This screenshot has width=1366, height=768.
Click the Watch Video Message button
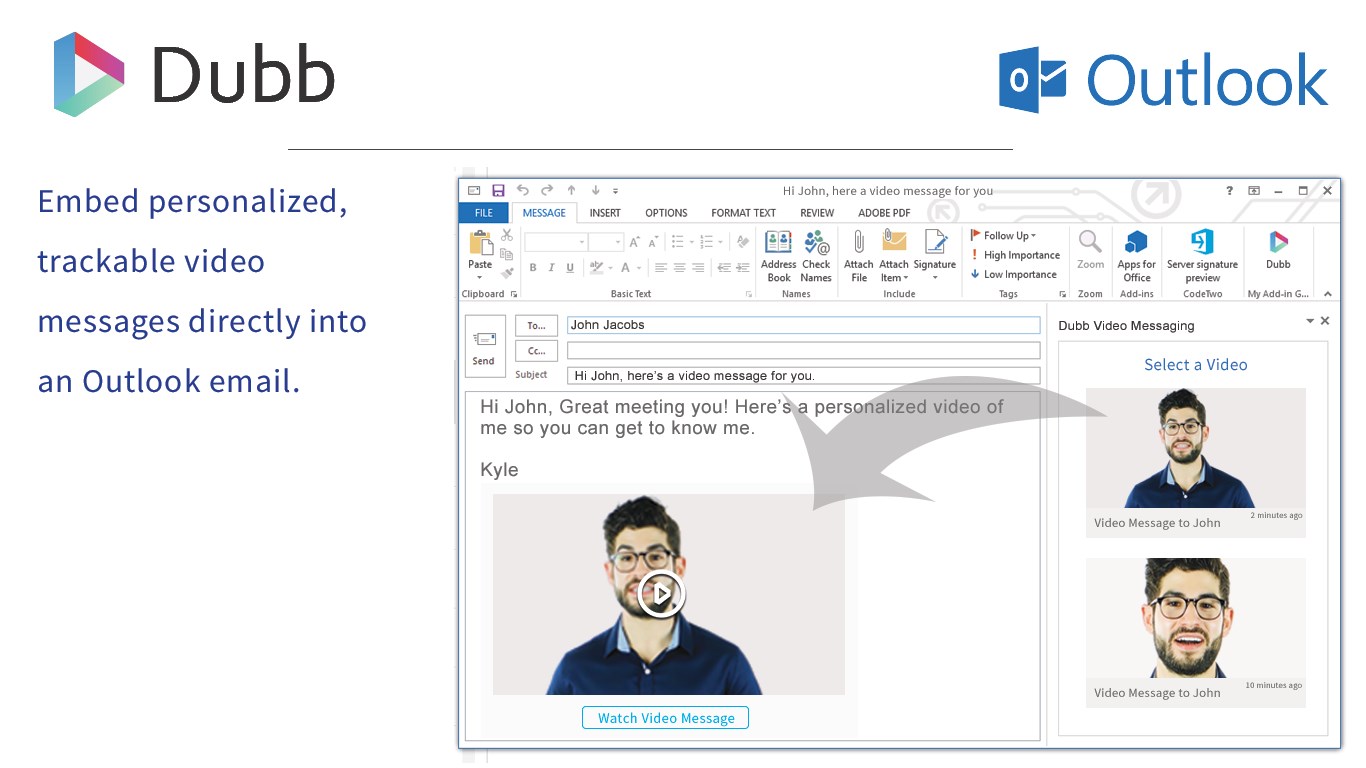666,718
